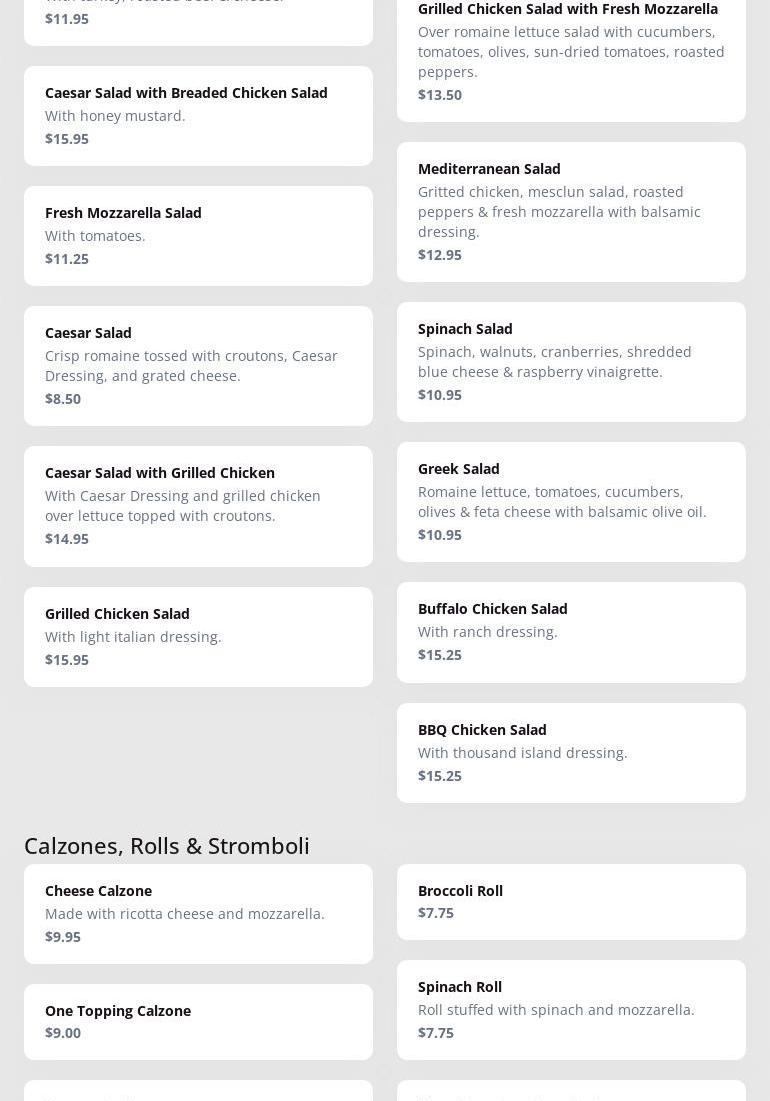The height and width of the screenshot is (1101, 770).
Task: Open the Cheese Calzone item
Action: [x=198, y=914]
